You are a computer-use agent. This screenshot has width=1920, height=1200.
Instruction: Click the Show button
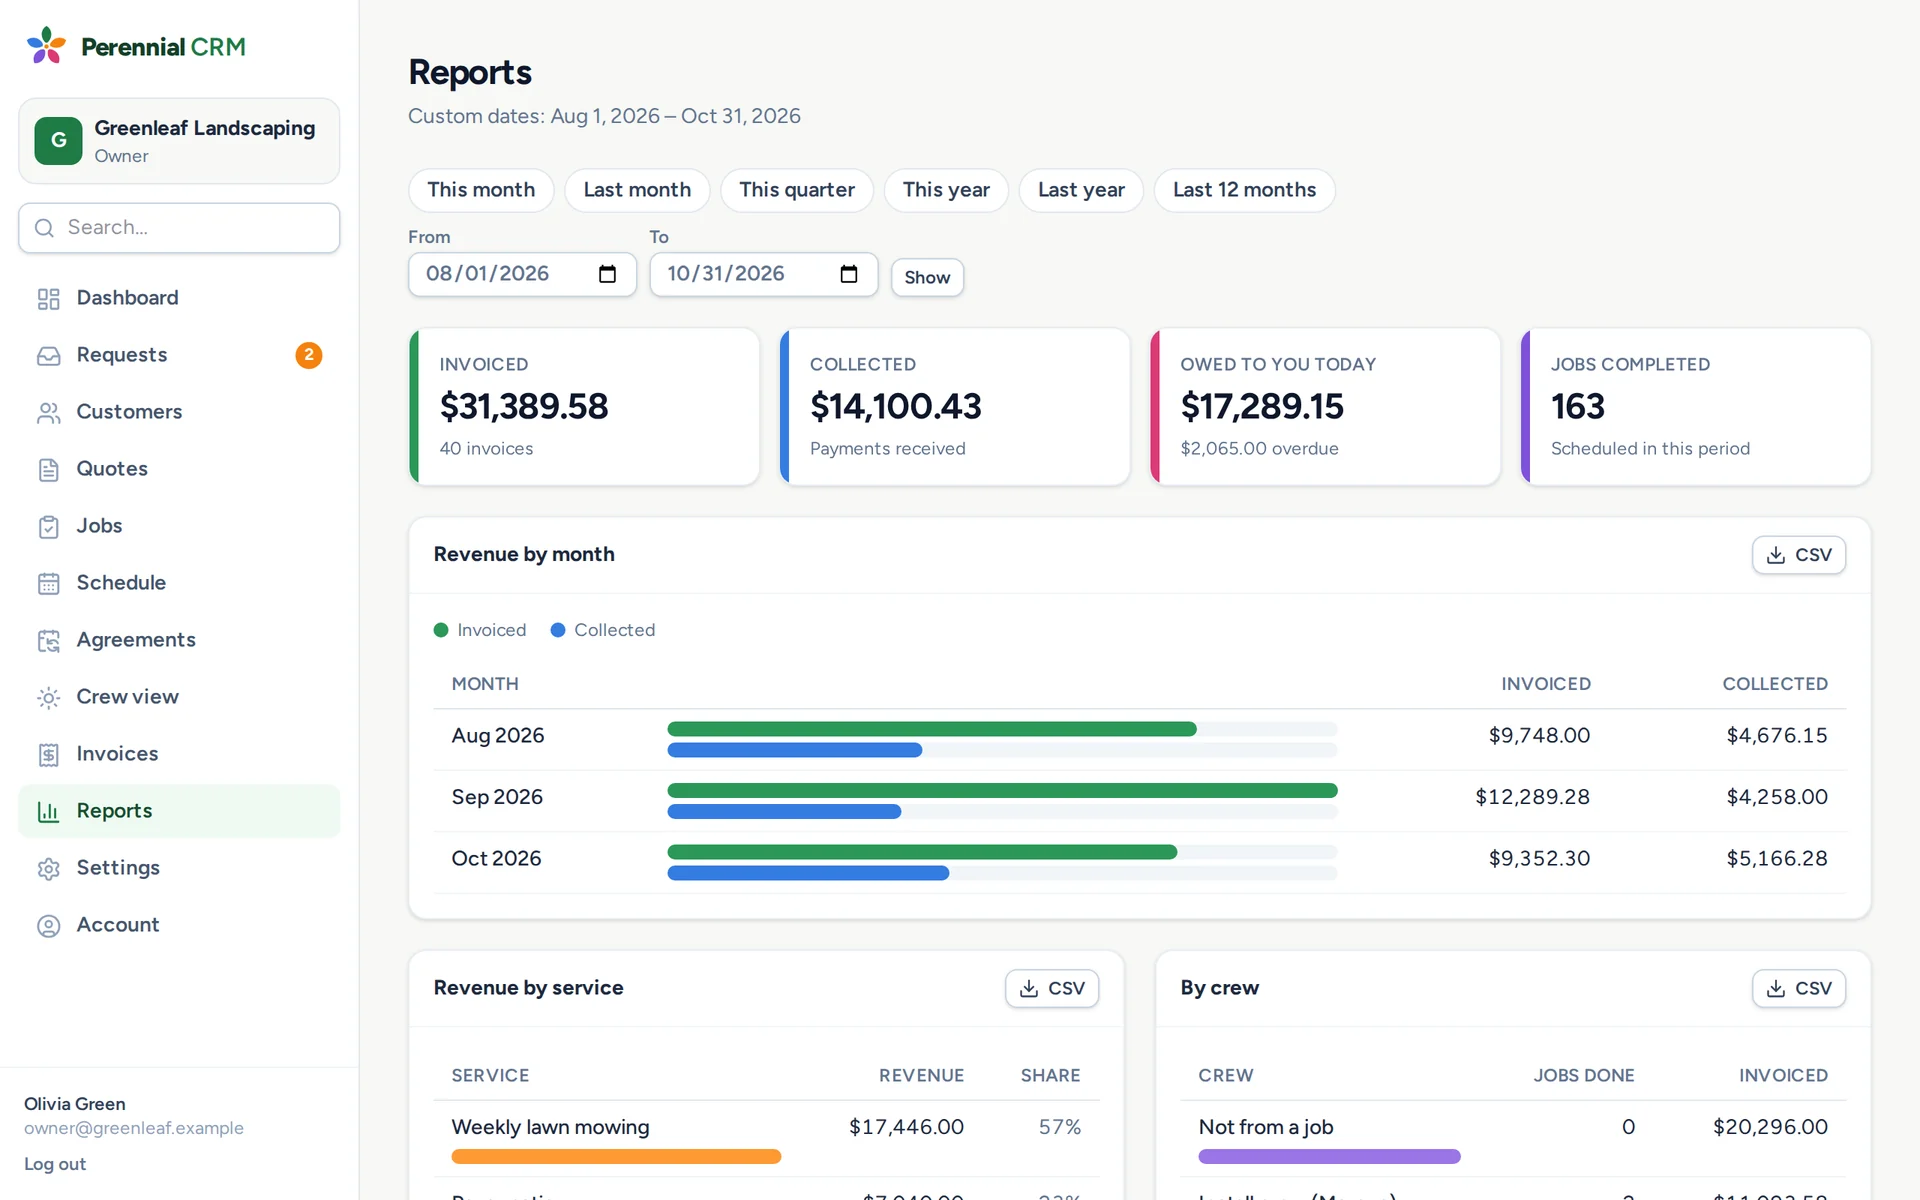click(x=927, y=277)
